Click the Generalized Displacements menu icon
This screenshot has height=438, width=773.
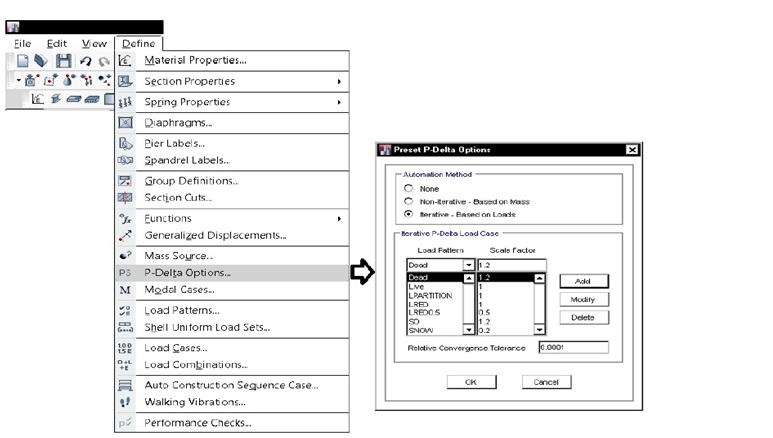click(x=125, y=236)
